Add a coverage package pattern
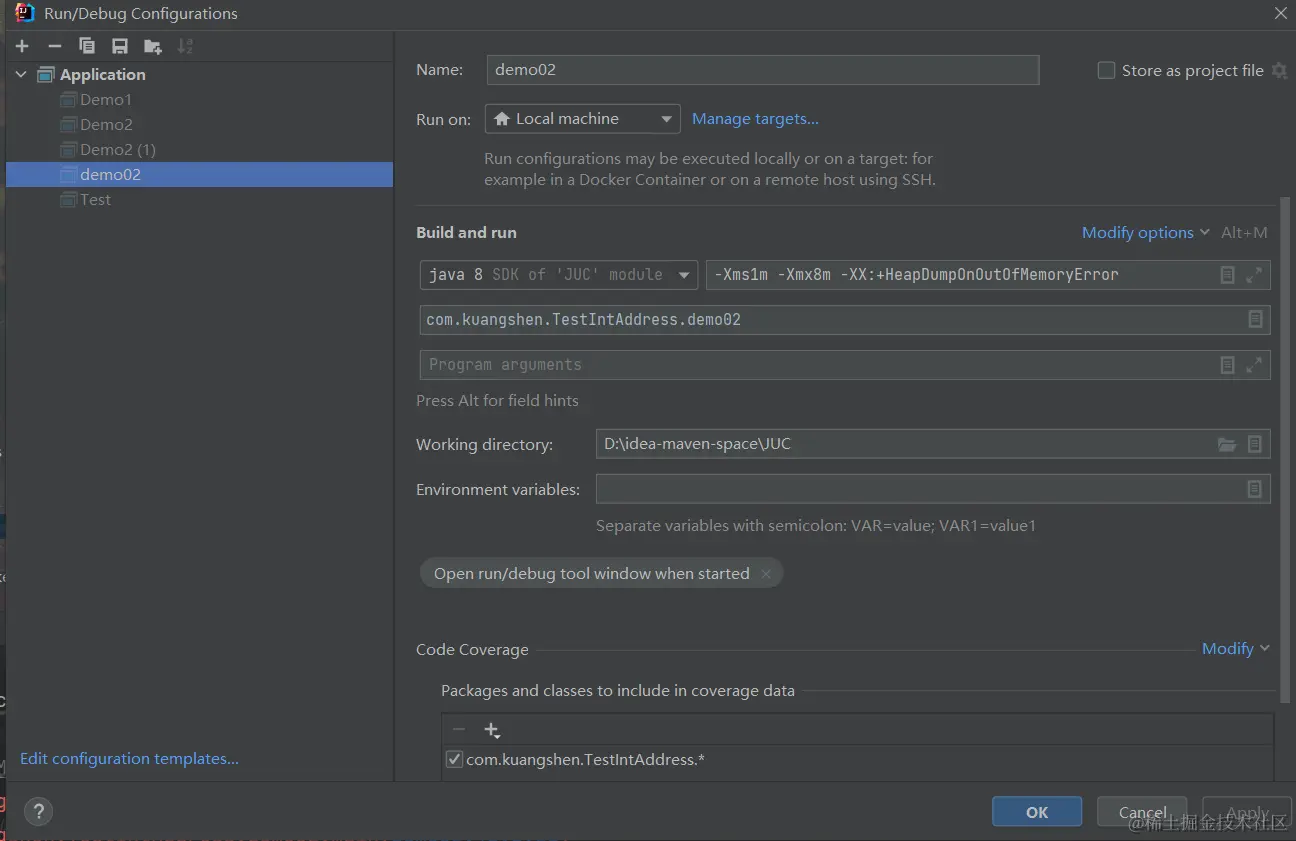 491,730
